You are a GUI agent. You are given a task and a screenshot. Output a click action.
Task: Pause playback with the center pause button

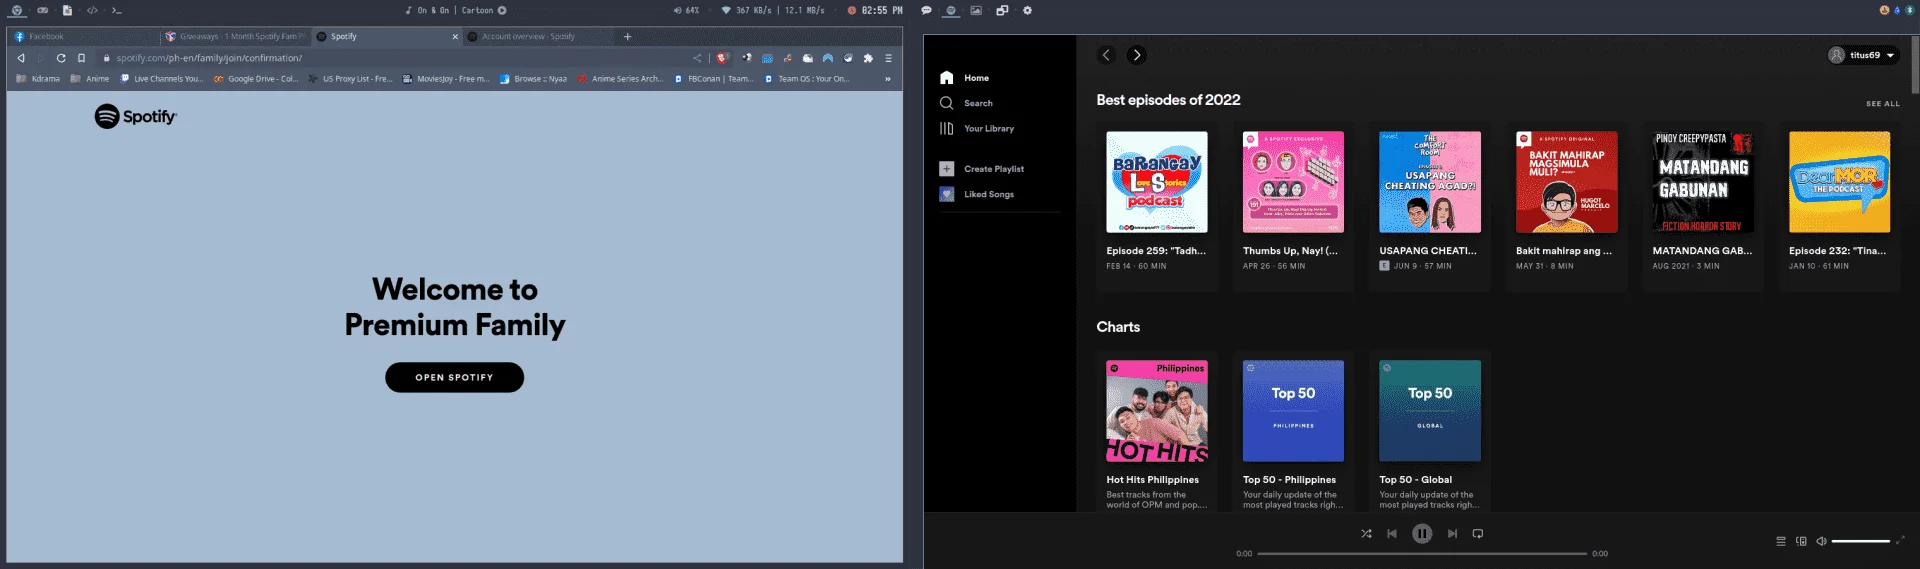coord(1421,534)
